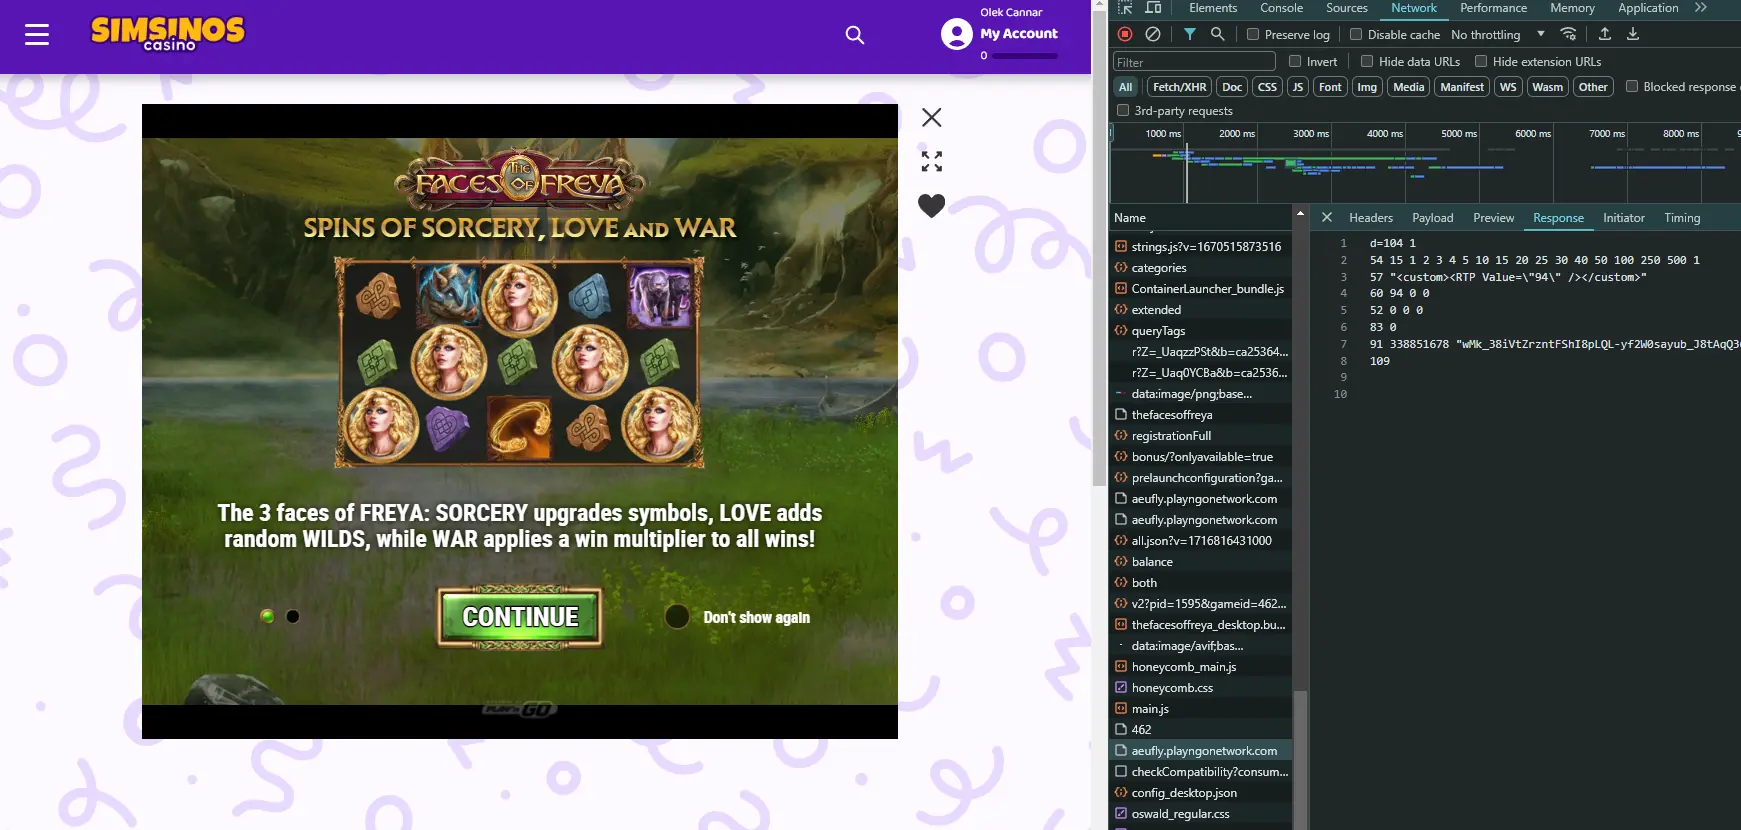Show more DevTools tabs chevron
This screenshot has height=830, width=1741.
[x=1701, y=8]
